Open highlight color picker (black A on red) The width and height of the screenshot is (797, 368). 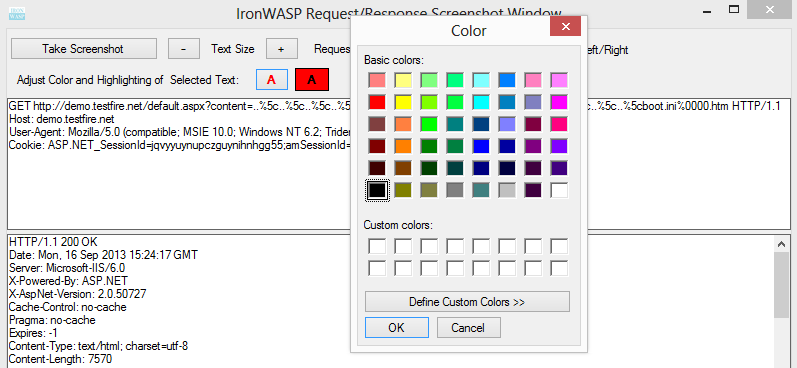(x=312, y=79)
